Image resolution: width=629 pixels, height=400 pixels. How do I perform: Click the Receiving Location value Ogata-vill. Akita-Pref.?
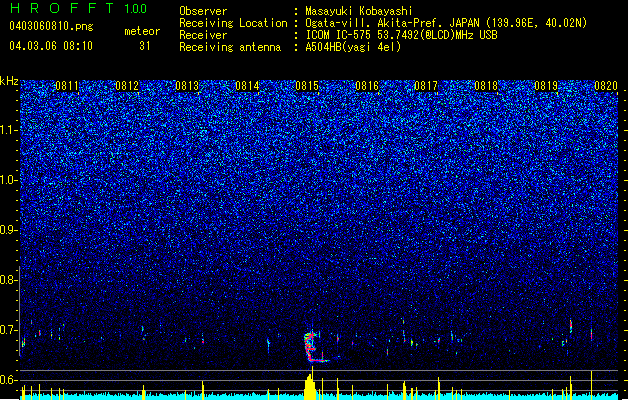pos(373,23)
